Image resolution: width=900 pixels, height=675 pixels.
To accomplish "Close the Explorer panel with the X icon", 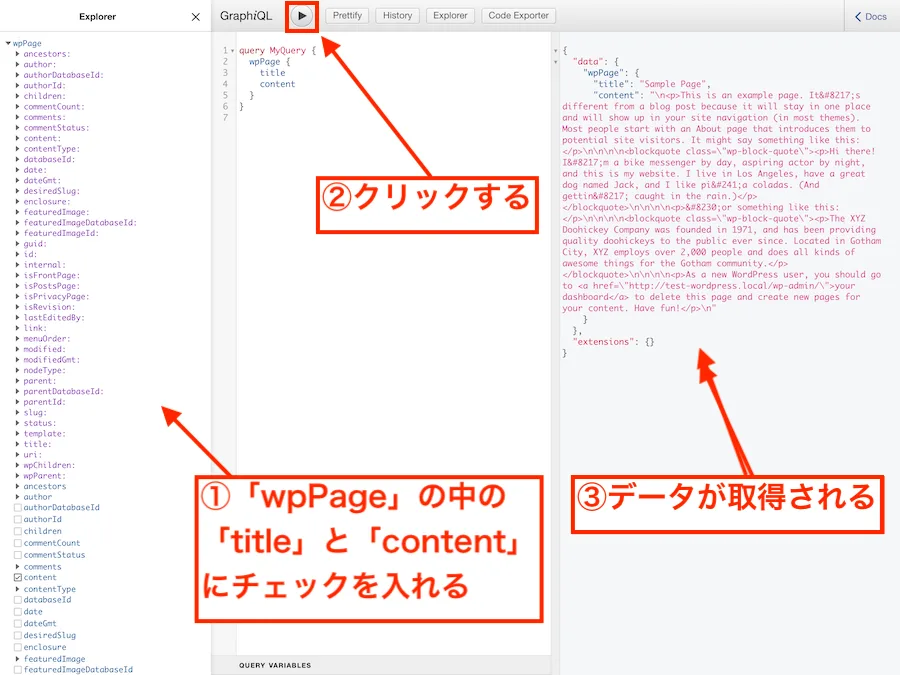I will (x=196, y=16).
